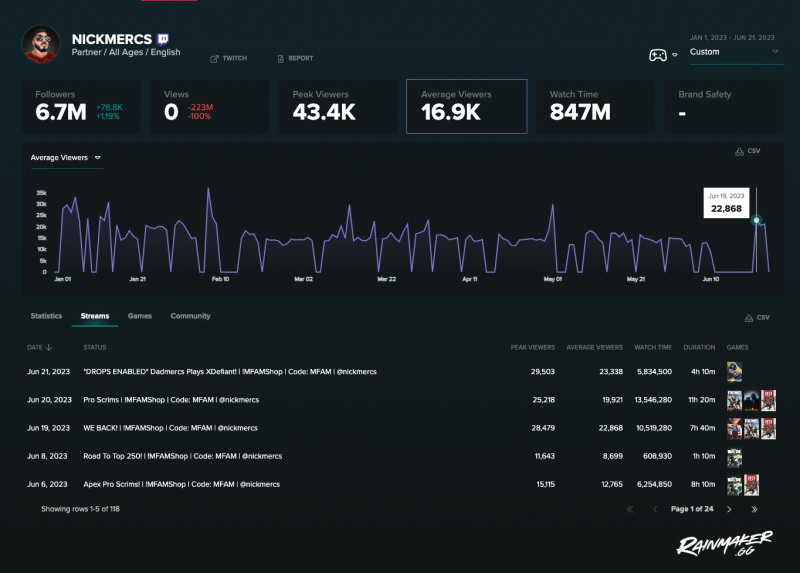Image resolution: width=800 pixels, height=573 pixels.
Task: Select the Watch Time stat card
Action: [595, 106]
